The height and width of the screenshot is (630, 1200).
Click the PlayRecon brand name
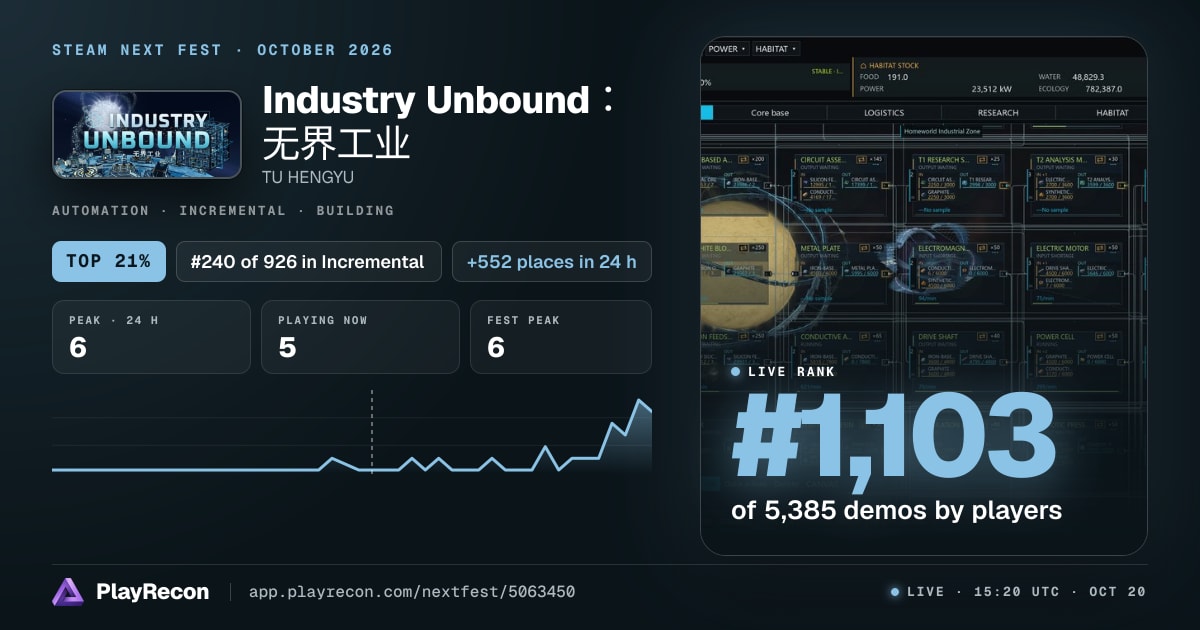pos(152,592)
